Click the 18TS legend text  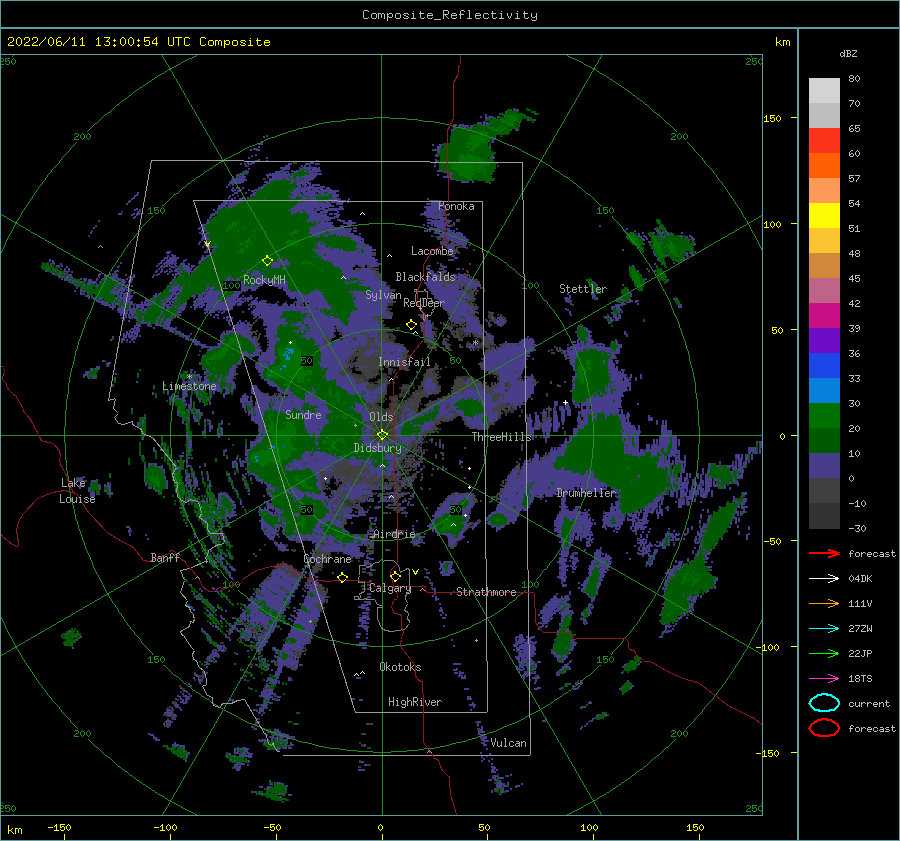[x=860, y=679]
